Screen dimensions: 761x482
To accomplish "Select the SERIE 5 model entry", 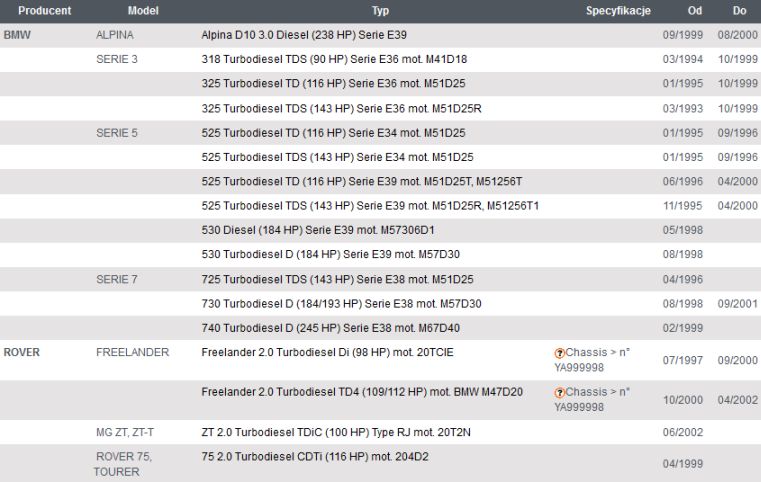I will click(x=116, y=133).
